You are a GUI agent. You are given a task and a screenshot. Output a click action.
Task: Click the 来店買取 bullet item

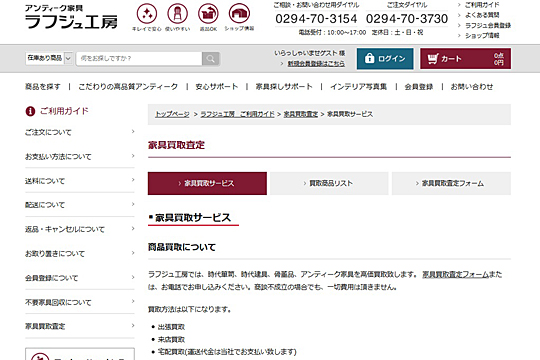tap(171, 340)
